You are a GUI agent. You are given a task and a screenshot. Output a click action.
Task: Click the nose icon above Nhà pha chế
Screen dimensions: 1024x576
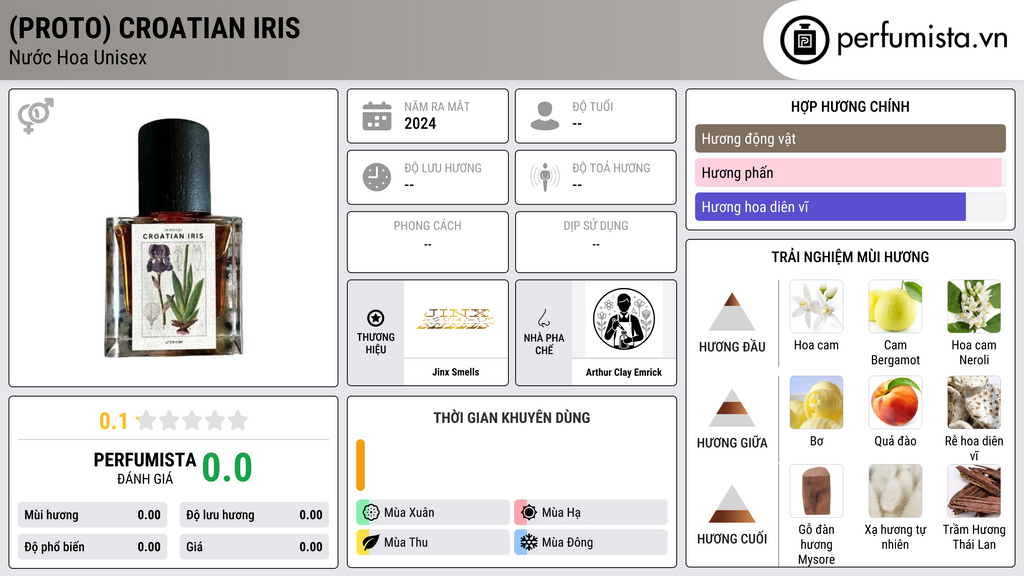coord(543,318)
